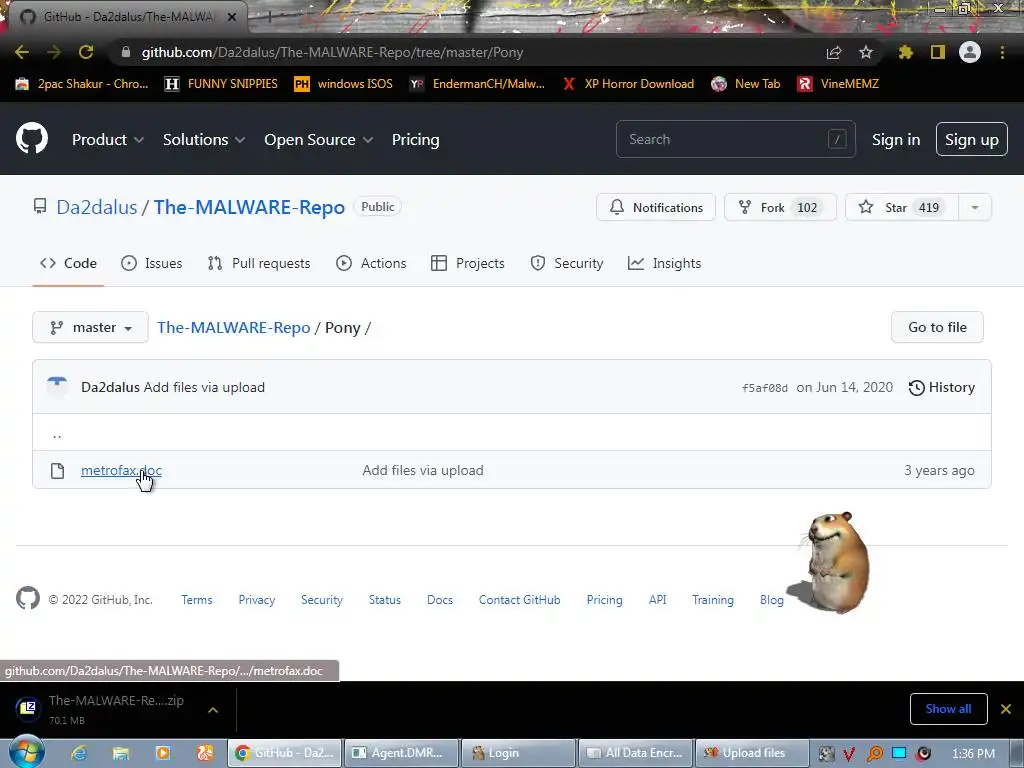Viewport: 1024px width, 768px height.
Task: Expand options for downloaded zip file
Action: 213,710
